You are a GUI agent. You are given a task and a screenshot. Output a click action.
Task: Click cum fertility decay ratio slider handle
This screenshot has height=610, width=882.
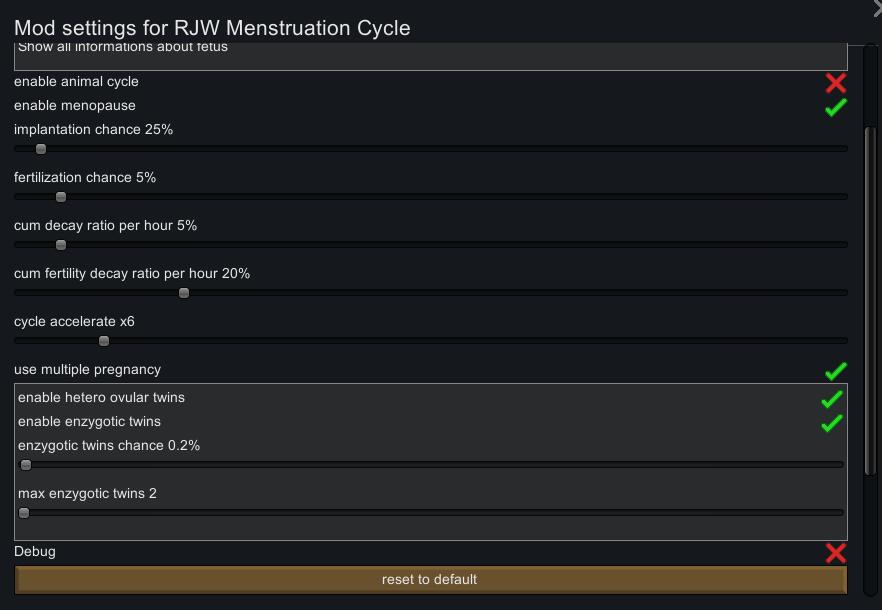click(184, 293)
